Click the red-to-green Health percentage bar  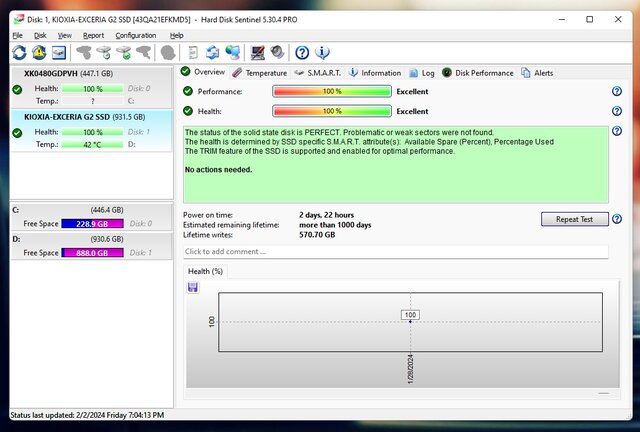331,111
